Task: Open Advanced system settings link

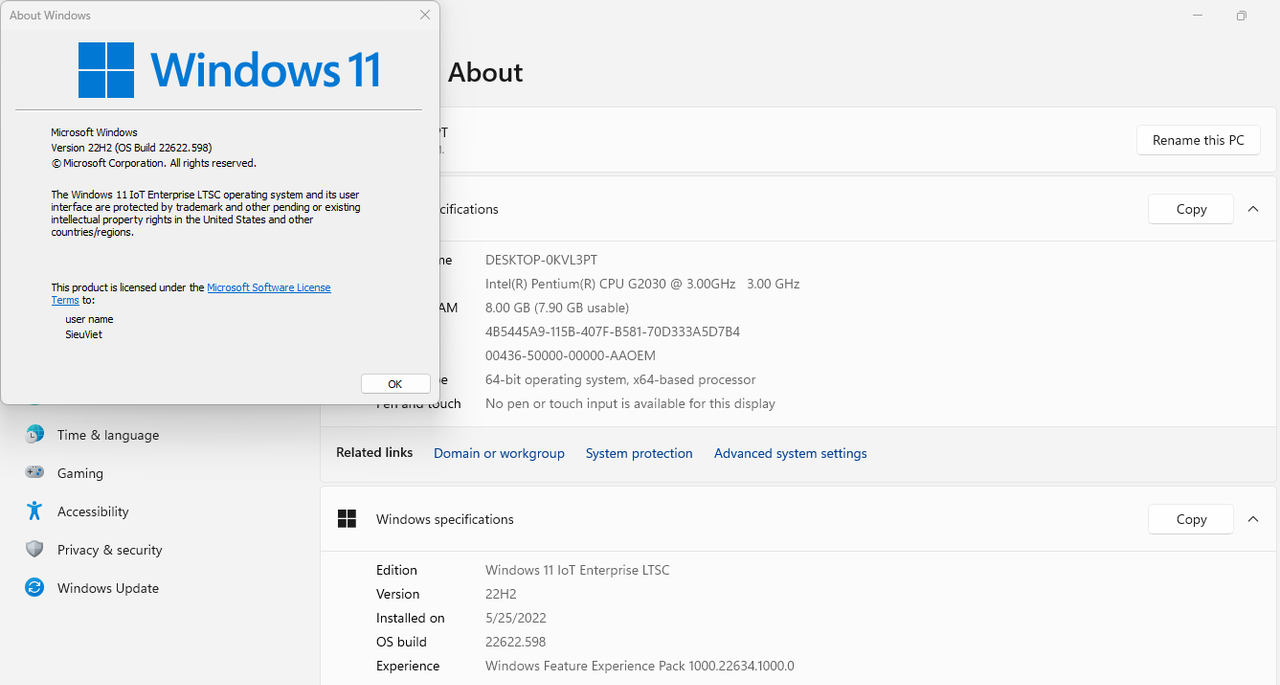Action: pyautogui.click(x=790, y=453)
